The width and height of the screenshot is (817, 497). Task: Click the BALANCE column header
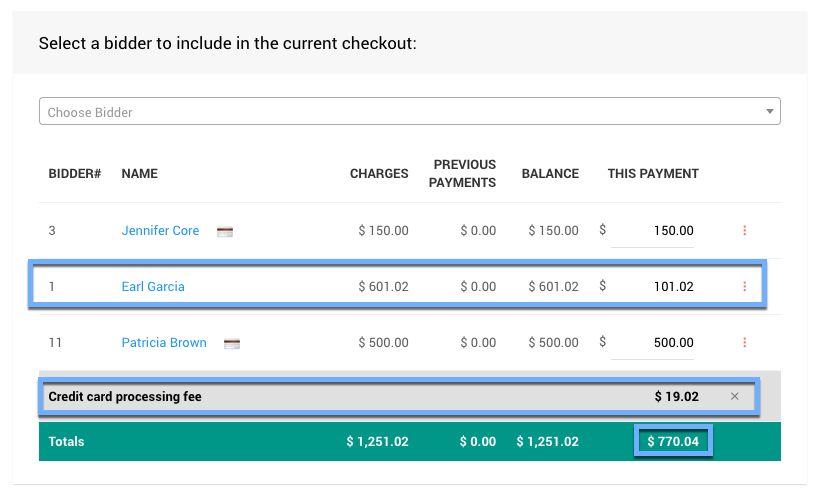tap(550, 174)
